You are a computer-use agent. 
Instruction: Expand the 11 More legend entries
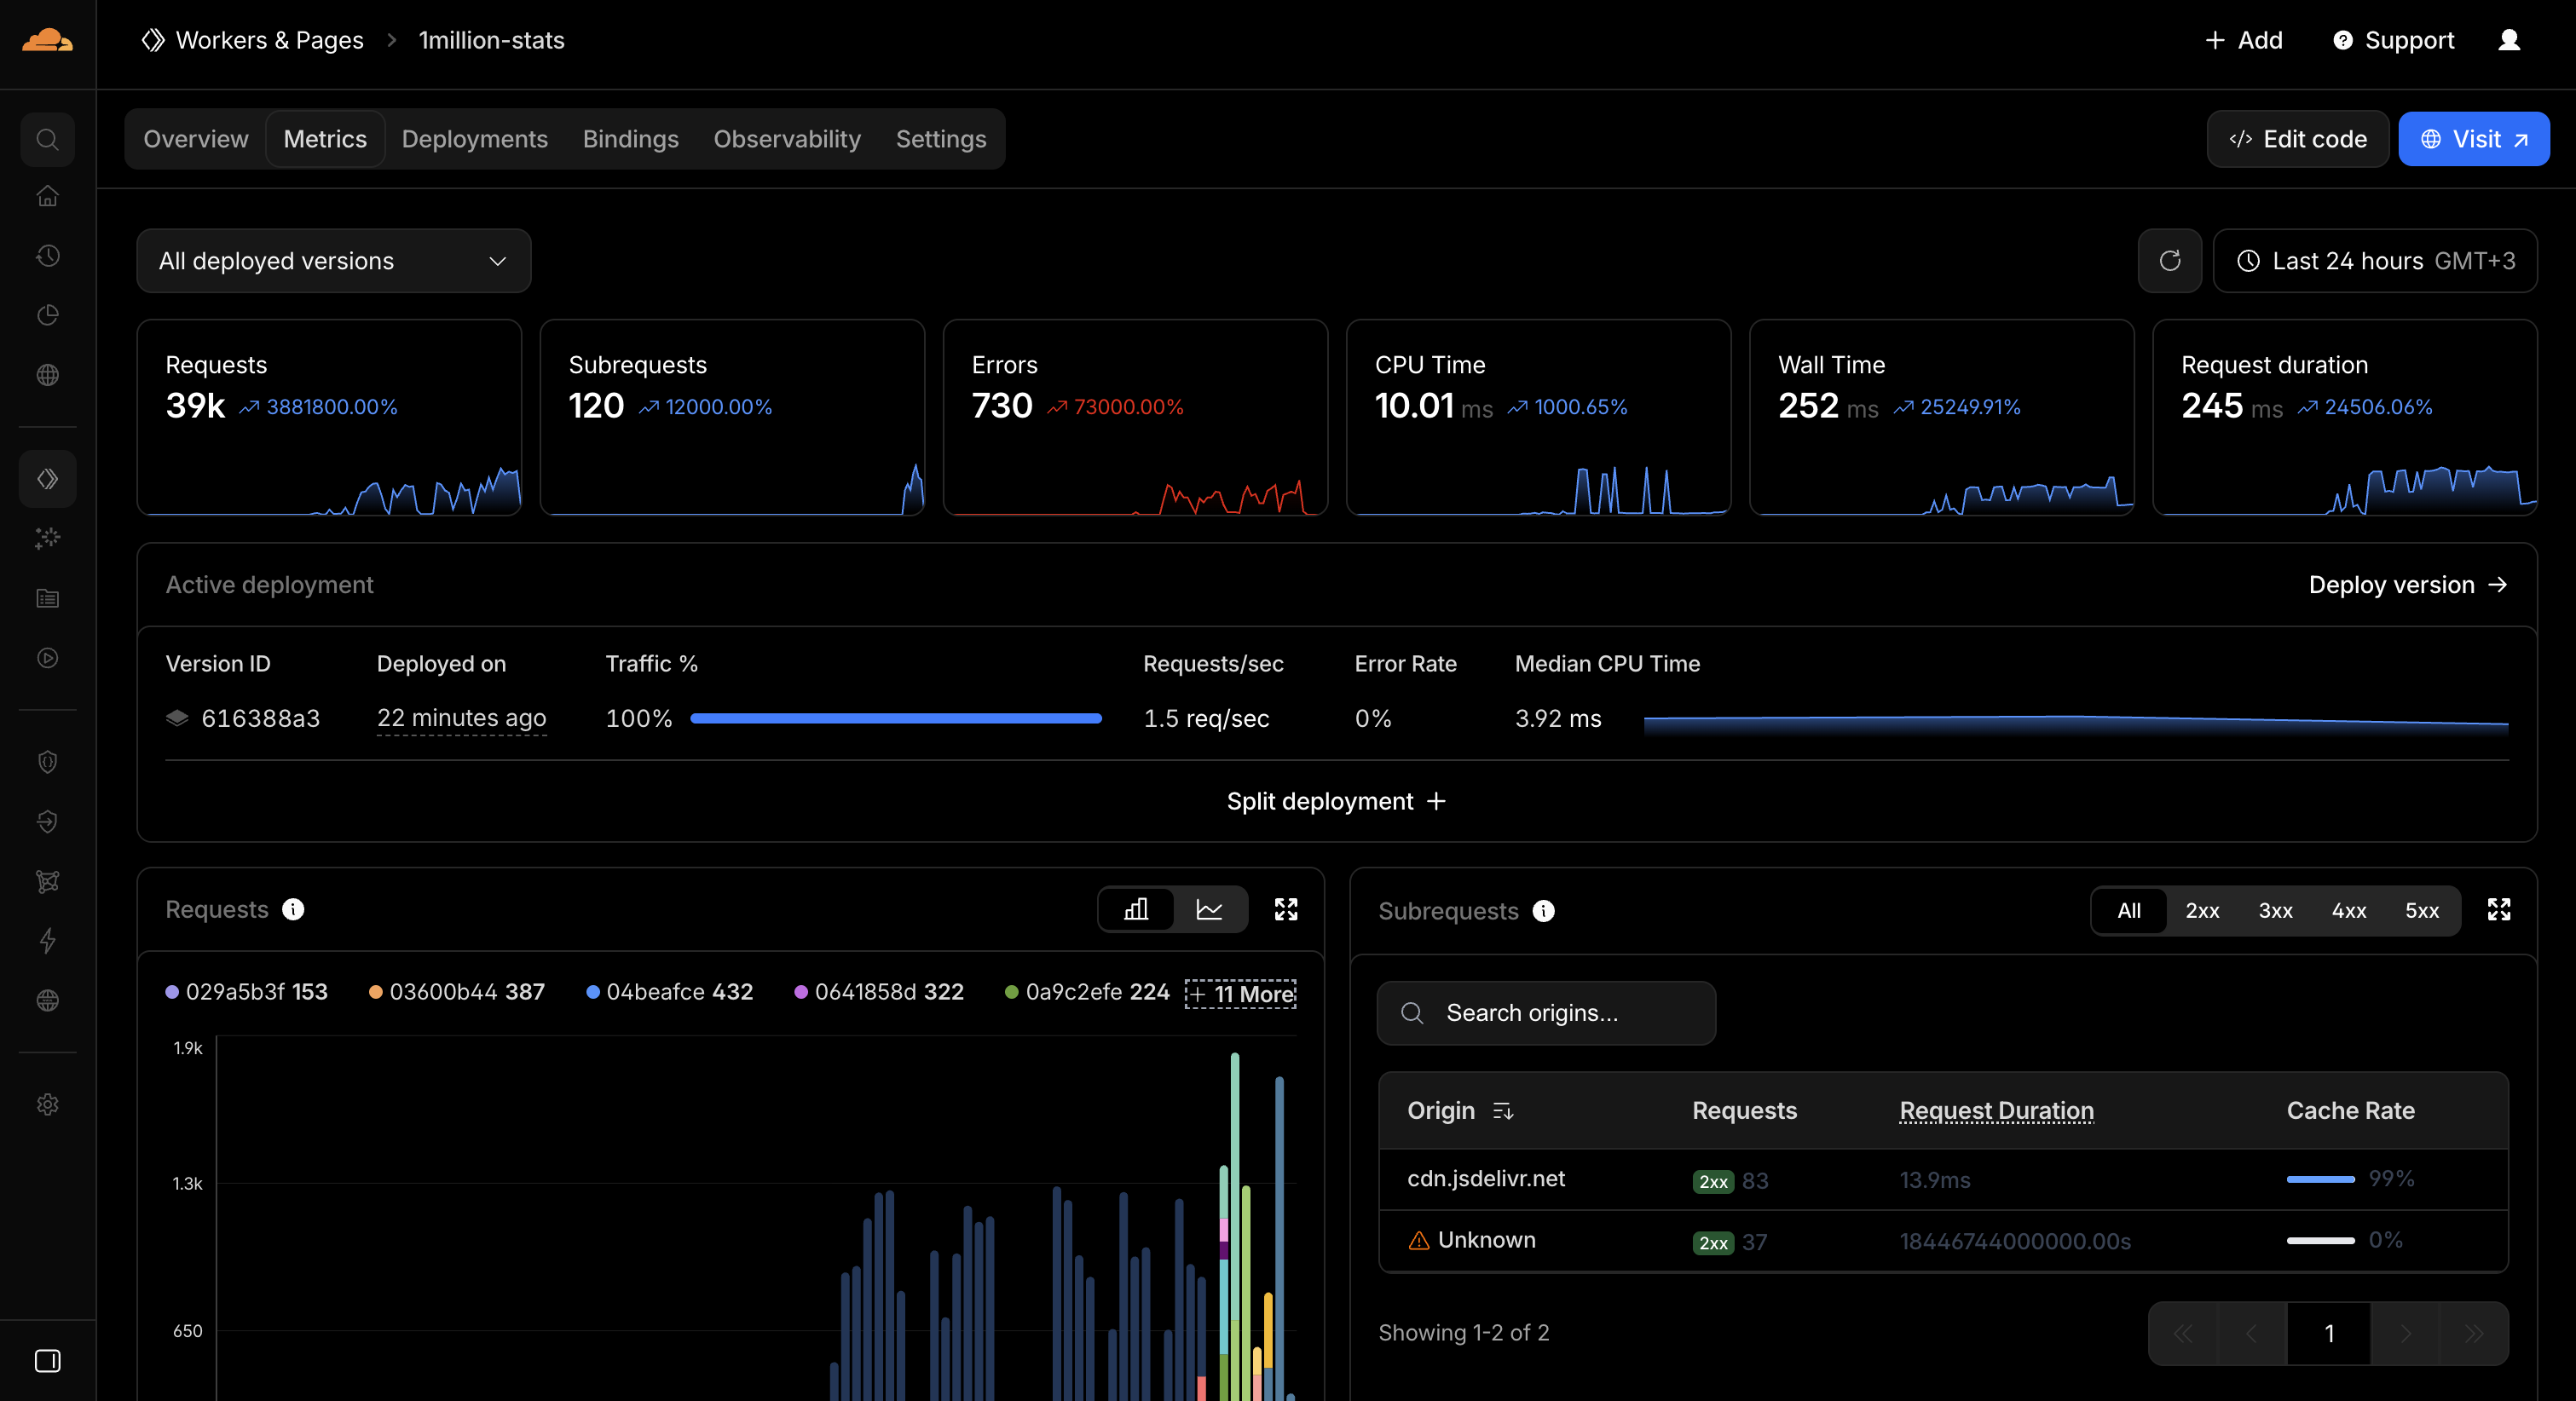[1240, 993]
